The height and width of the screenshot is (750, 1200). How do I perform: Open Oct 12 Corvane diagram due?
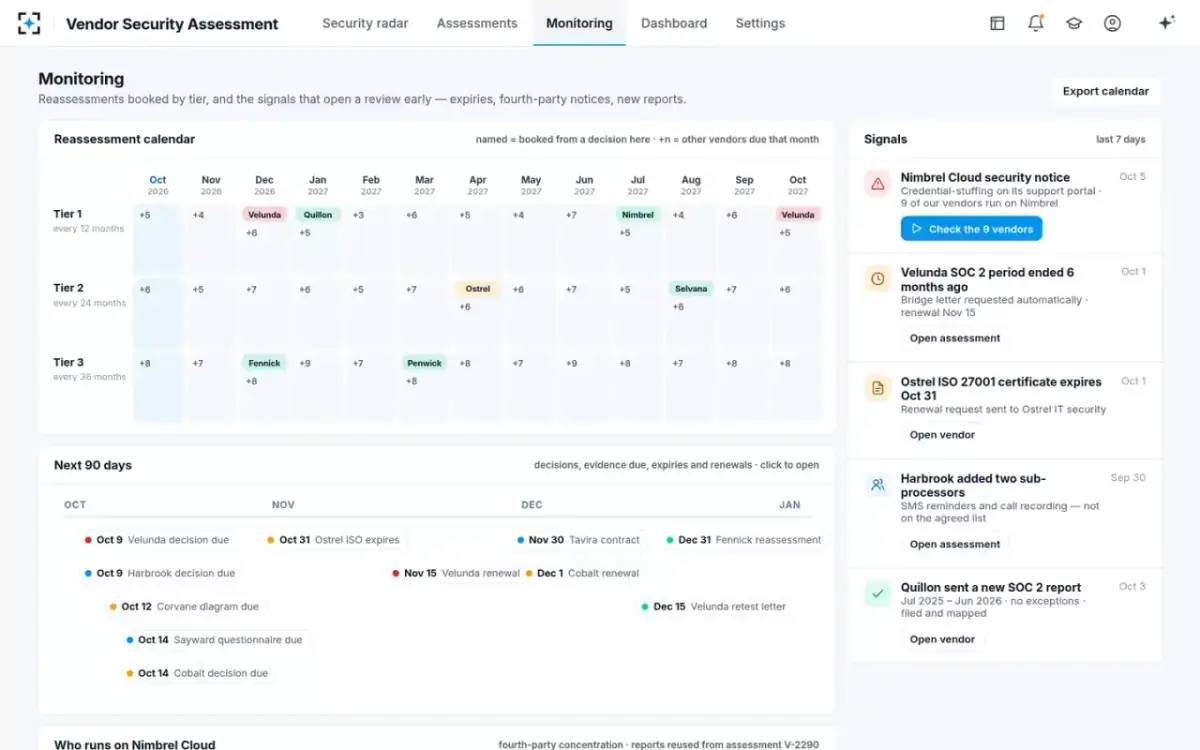tap(184, 606)
